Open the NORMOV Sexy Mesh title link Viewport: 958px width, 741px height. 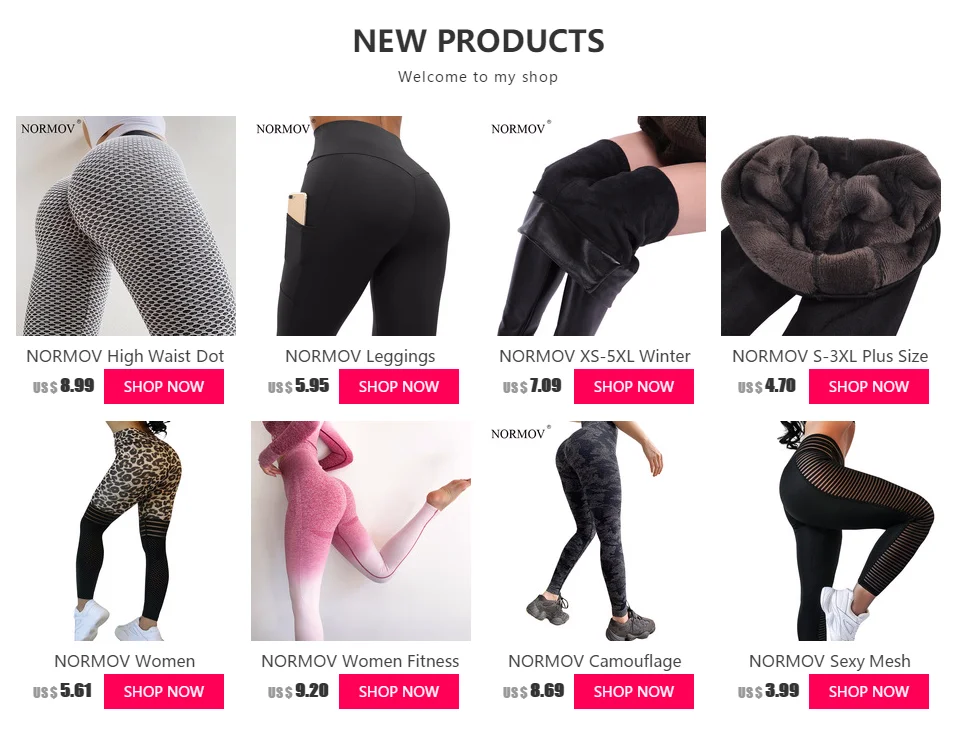[830, 661]
